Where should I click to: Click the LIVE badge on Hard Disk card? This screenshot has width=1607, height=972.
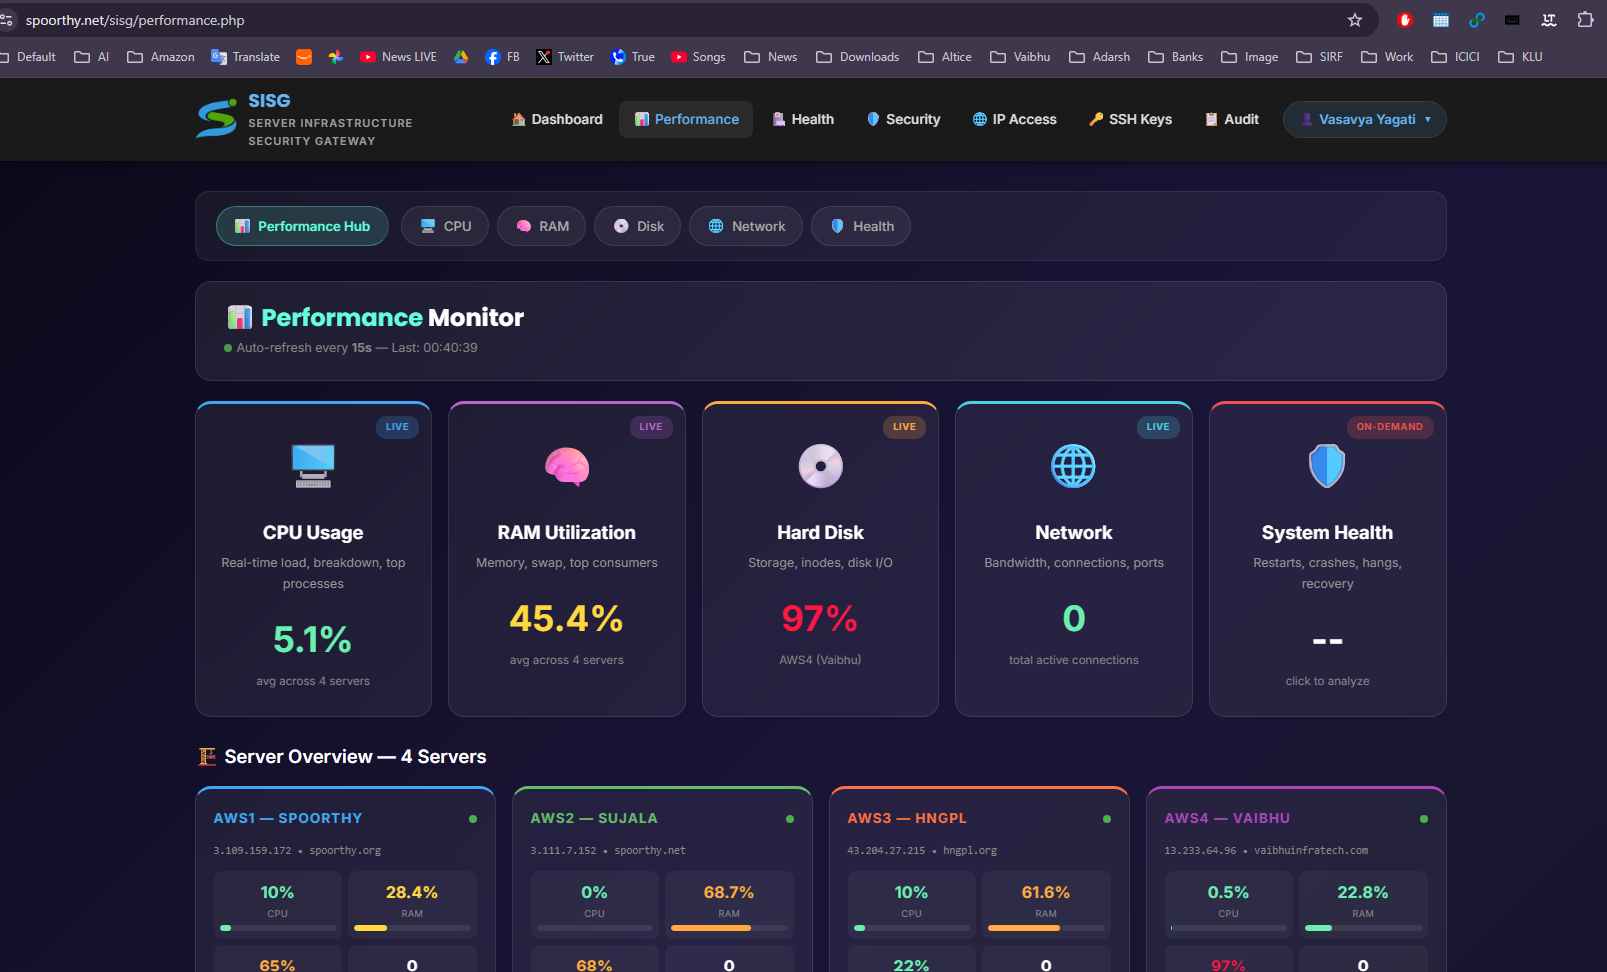[x=904, y=427]
